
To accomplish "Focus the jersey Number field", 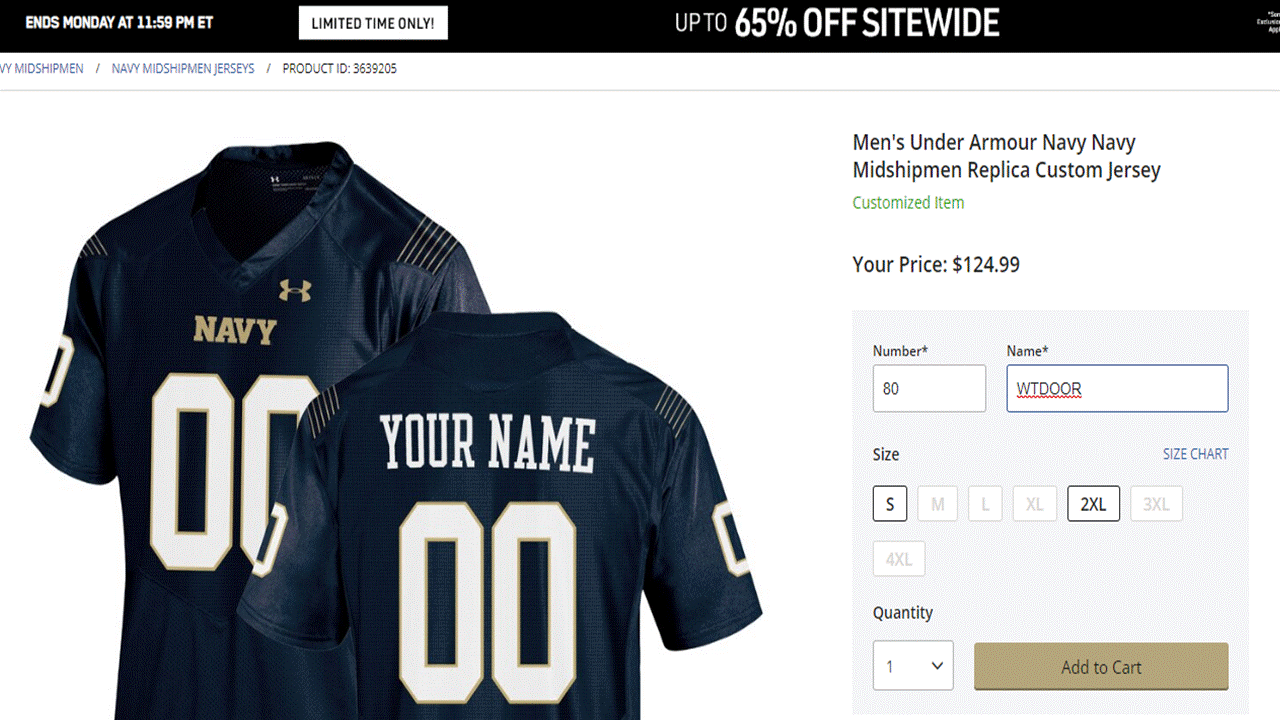I will 929,388.
